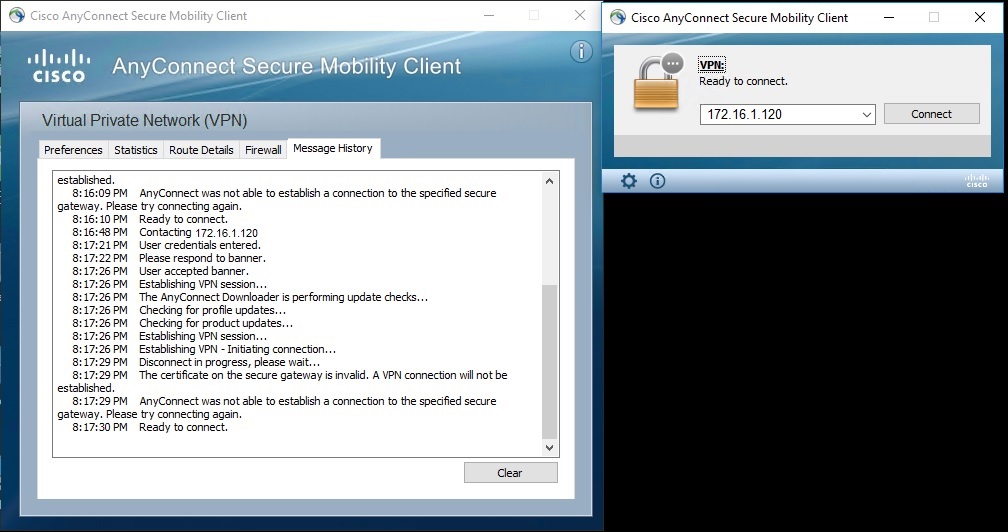Click 'Establishing VPN - Initiating connection...' line
This screenshot has width=1008, height=532.
click(204, 349)
